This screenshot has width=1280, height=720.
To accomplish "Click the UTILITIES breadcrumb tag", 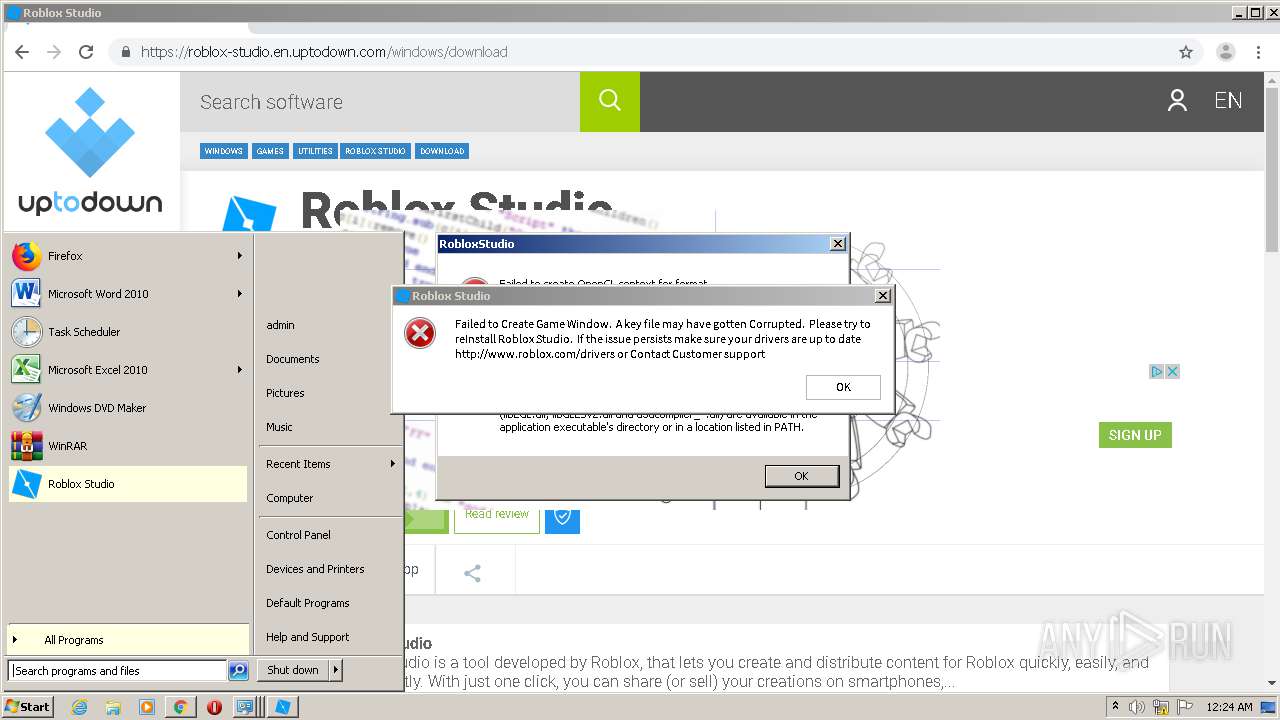I will pyautogui.click(x=315, y=151).
